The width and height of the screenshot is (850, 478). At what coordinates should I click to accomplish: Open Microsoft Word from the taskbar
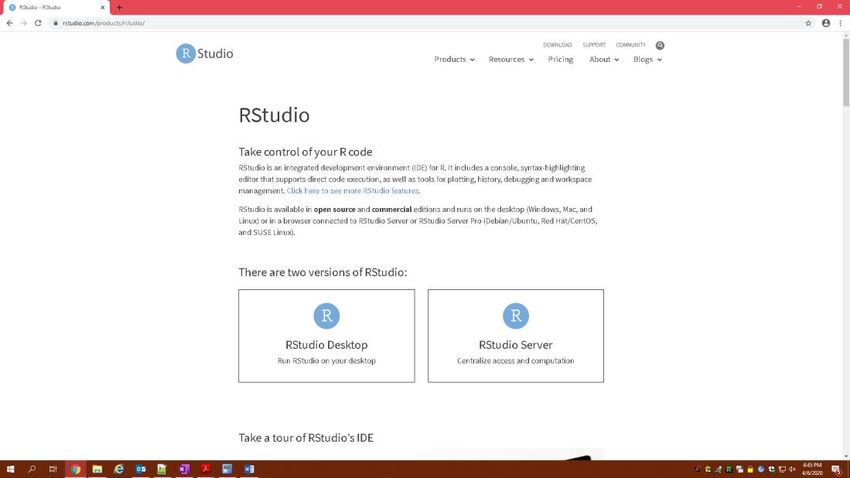[x=249, y=469]
